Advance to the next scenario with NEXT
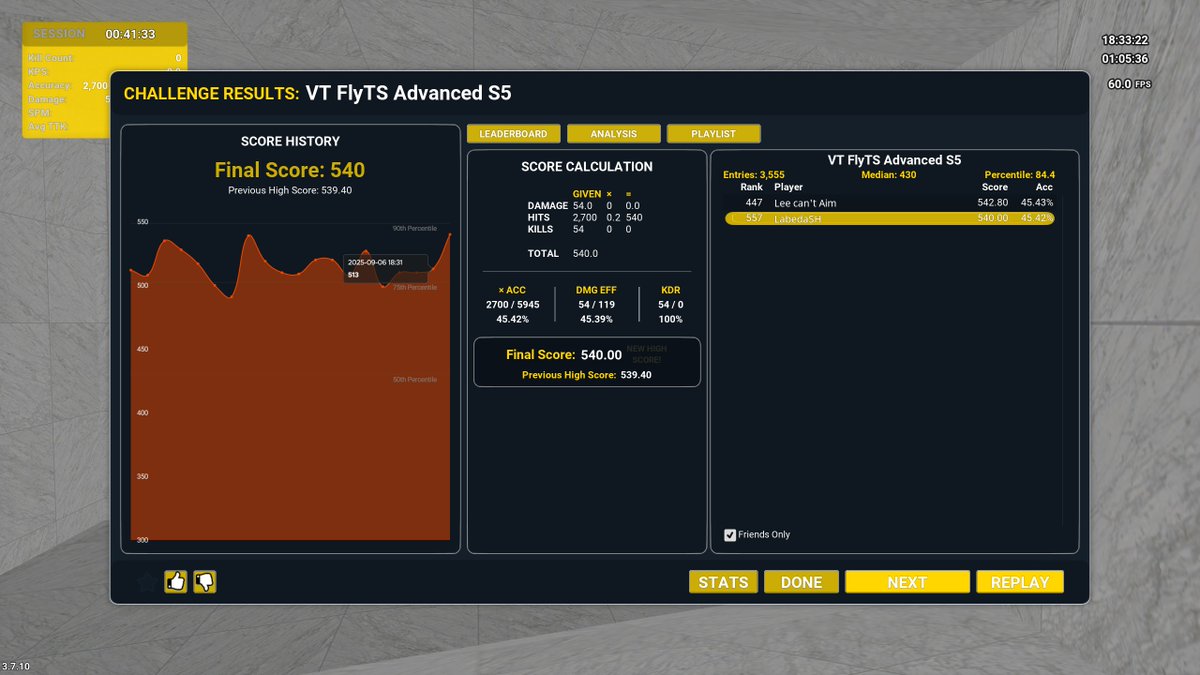The width and height of the screenshot is (1200, 675). click(x=907, y=581)
